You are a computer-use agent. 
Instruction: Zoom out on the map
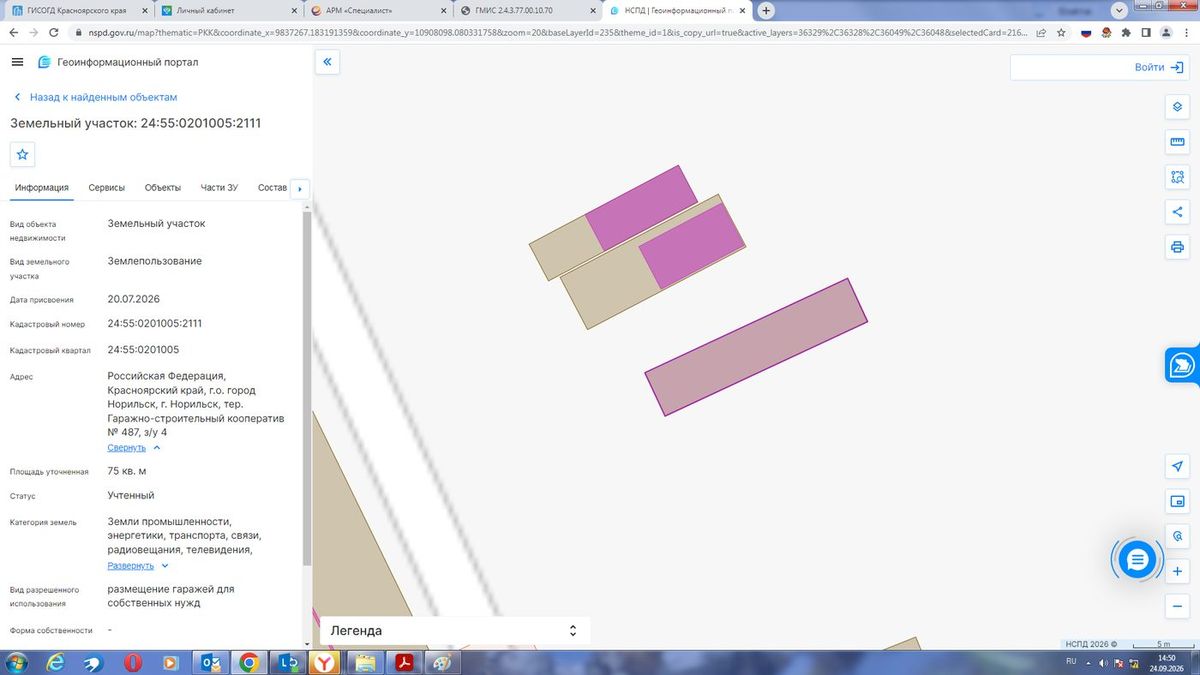[x=1177, y=607]
